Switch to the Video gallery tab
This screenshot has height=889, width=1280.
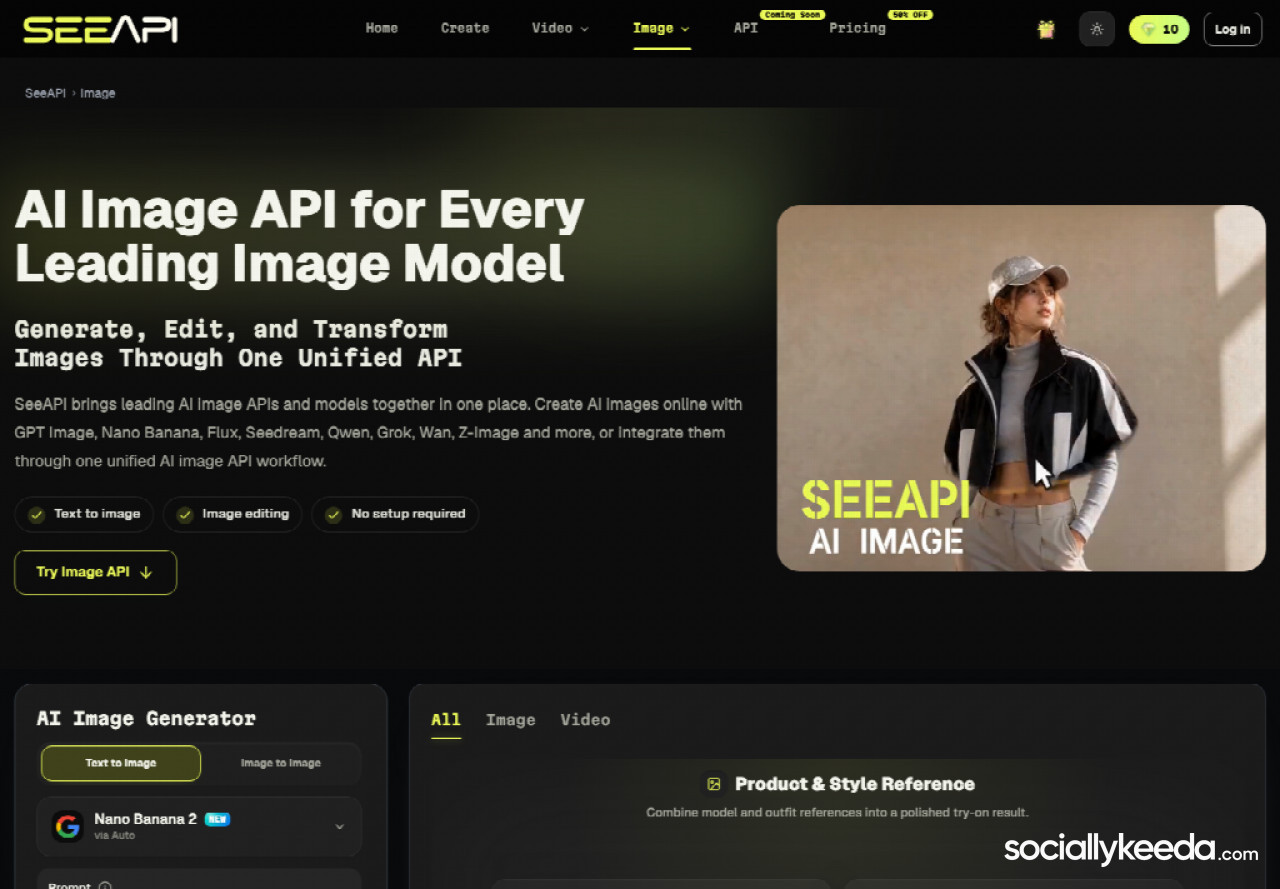click(585, 720)
